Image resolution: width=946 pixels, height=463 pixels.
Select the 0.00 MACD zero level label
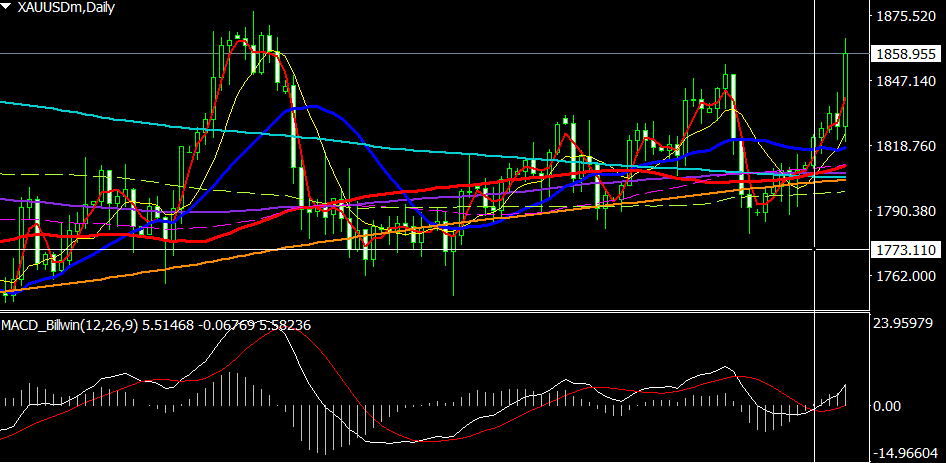(887, 406)
